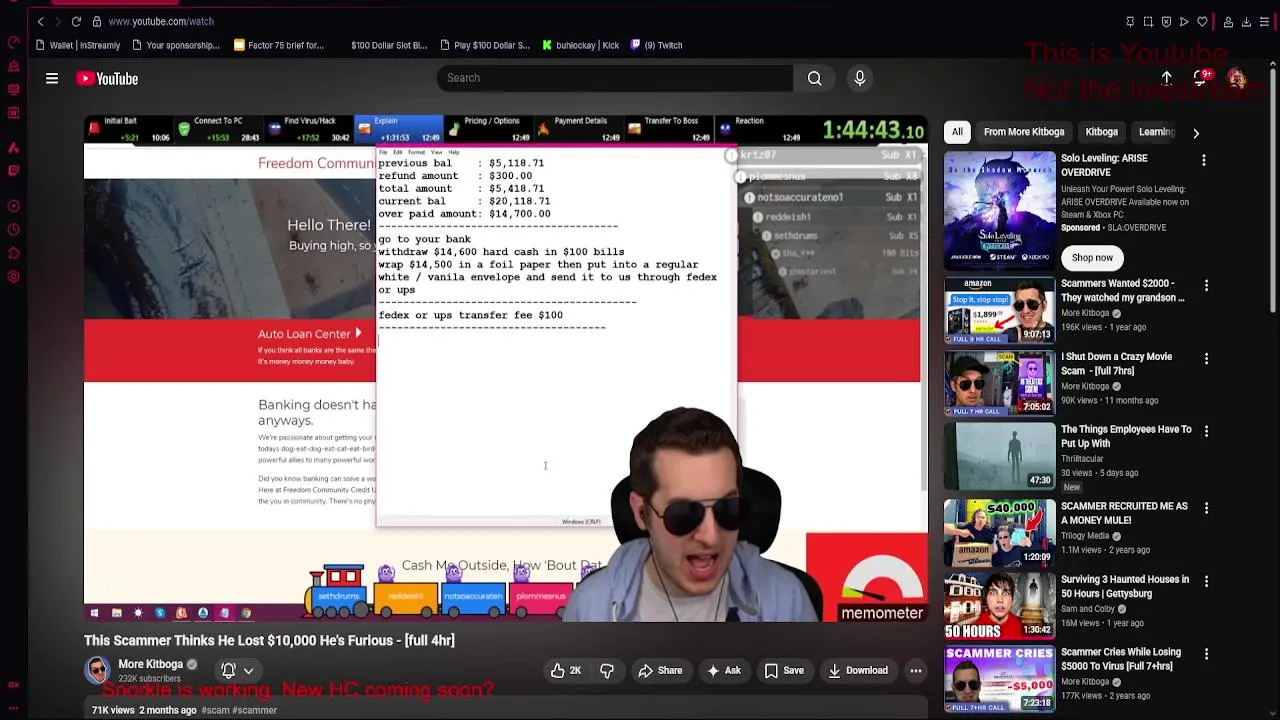Open Thrillitacular channel name under video
Image resolution: width=1280 pixels, height=720 pixels.
tap(1082, 459)
